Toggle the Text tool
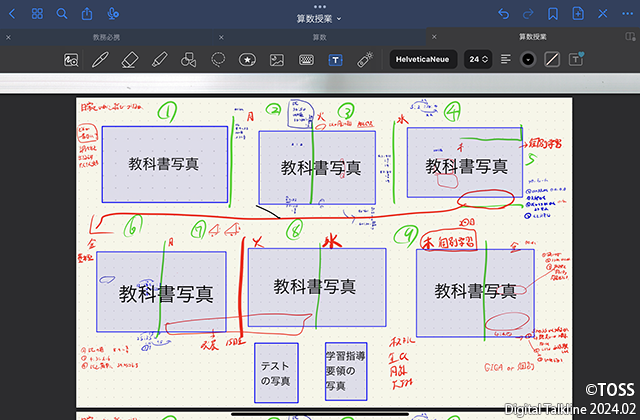Screen dimensions: 640x420 pyautogui.click(x=336, y=60)
